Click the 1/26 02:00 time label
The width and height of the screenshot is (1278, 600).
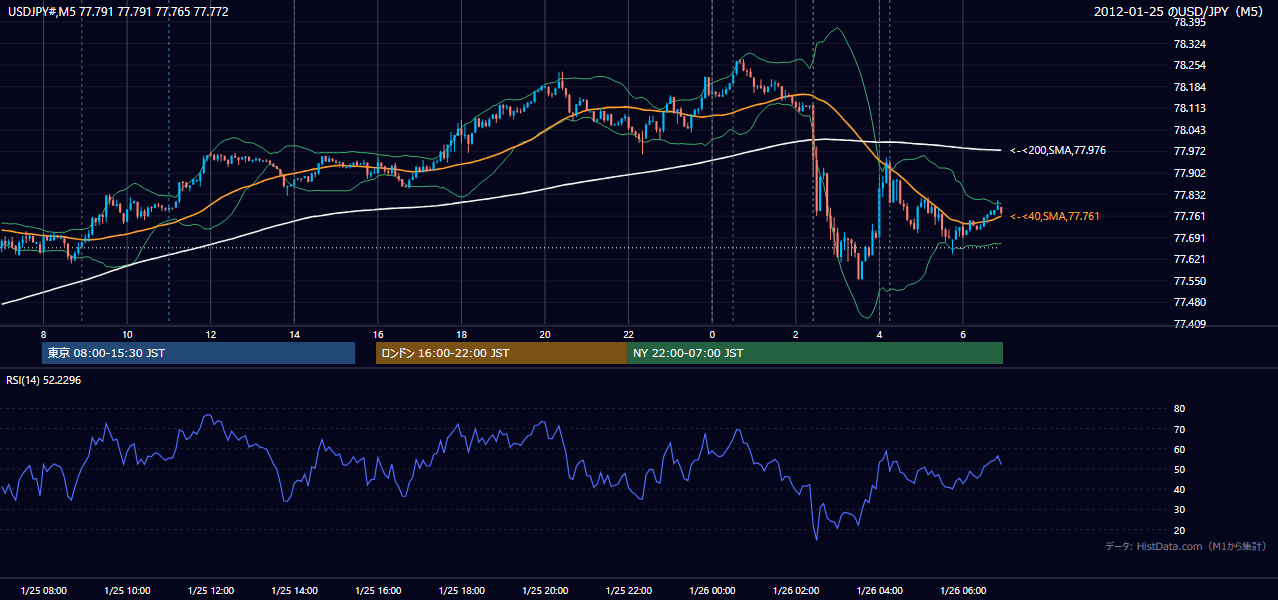795,590
